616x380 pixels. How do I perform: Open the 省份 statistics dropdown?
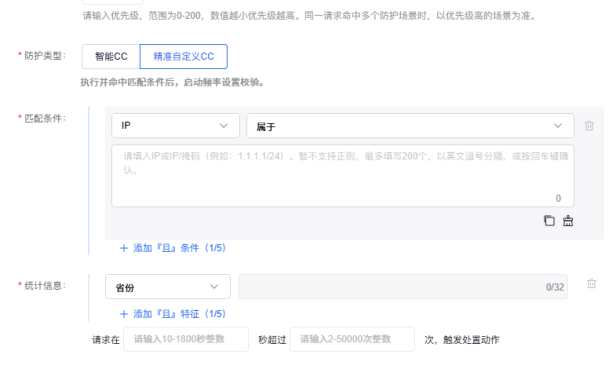click(x=168, y=286)
